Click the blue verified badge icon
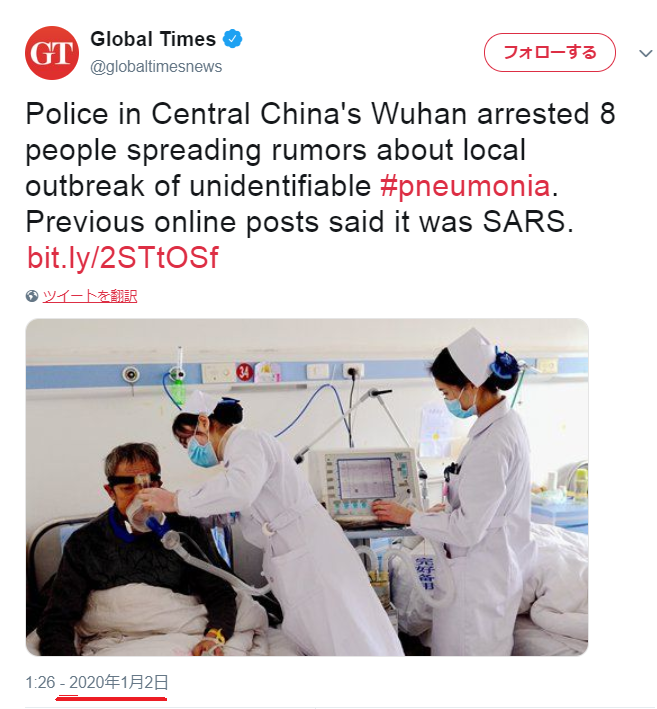The image size is (657, 709). 232,39
